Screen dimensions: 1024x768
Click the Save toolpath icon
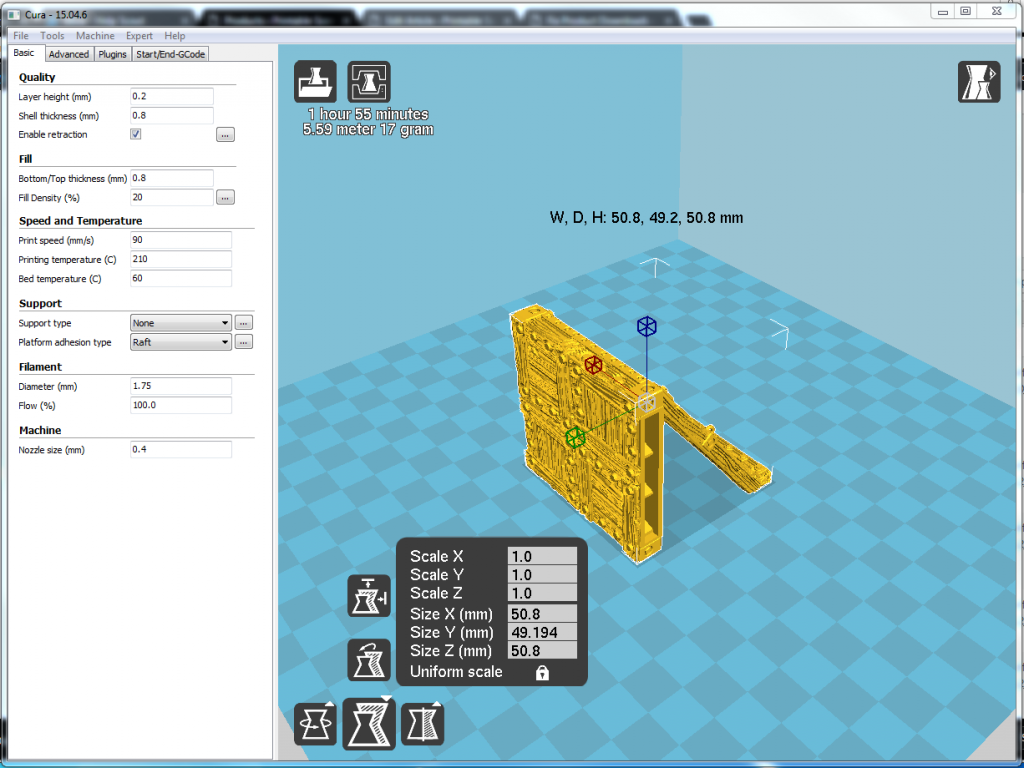tap(369, 82)
